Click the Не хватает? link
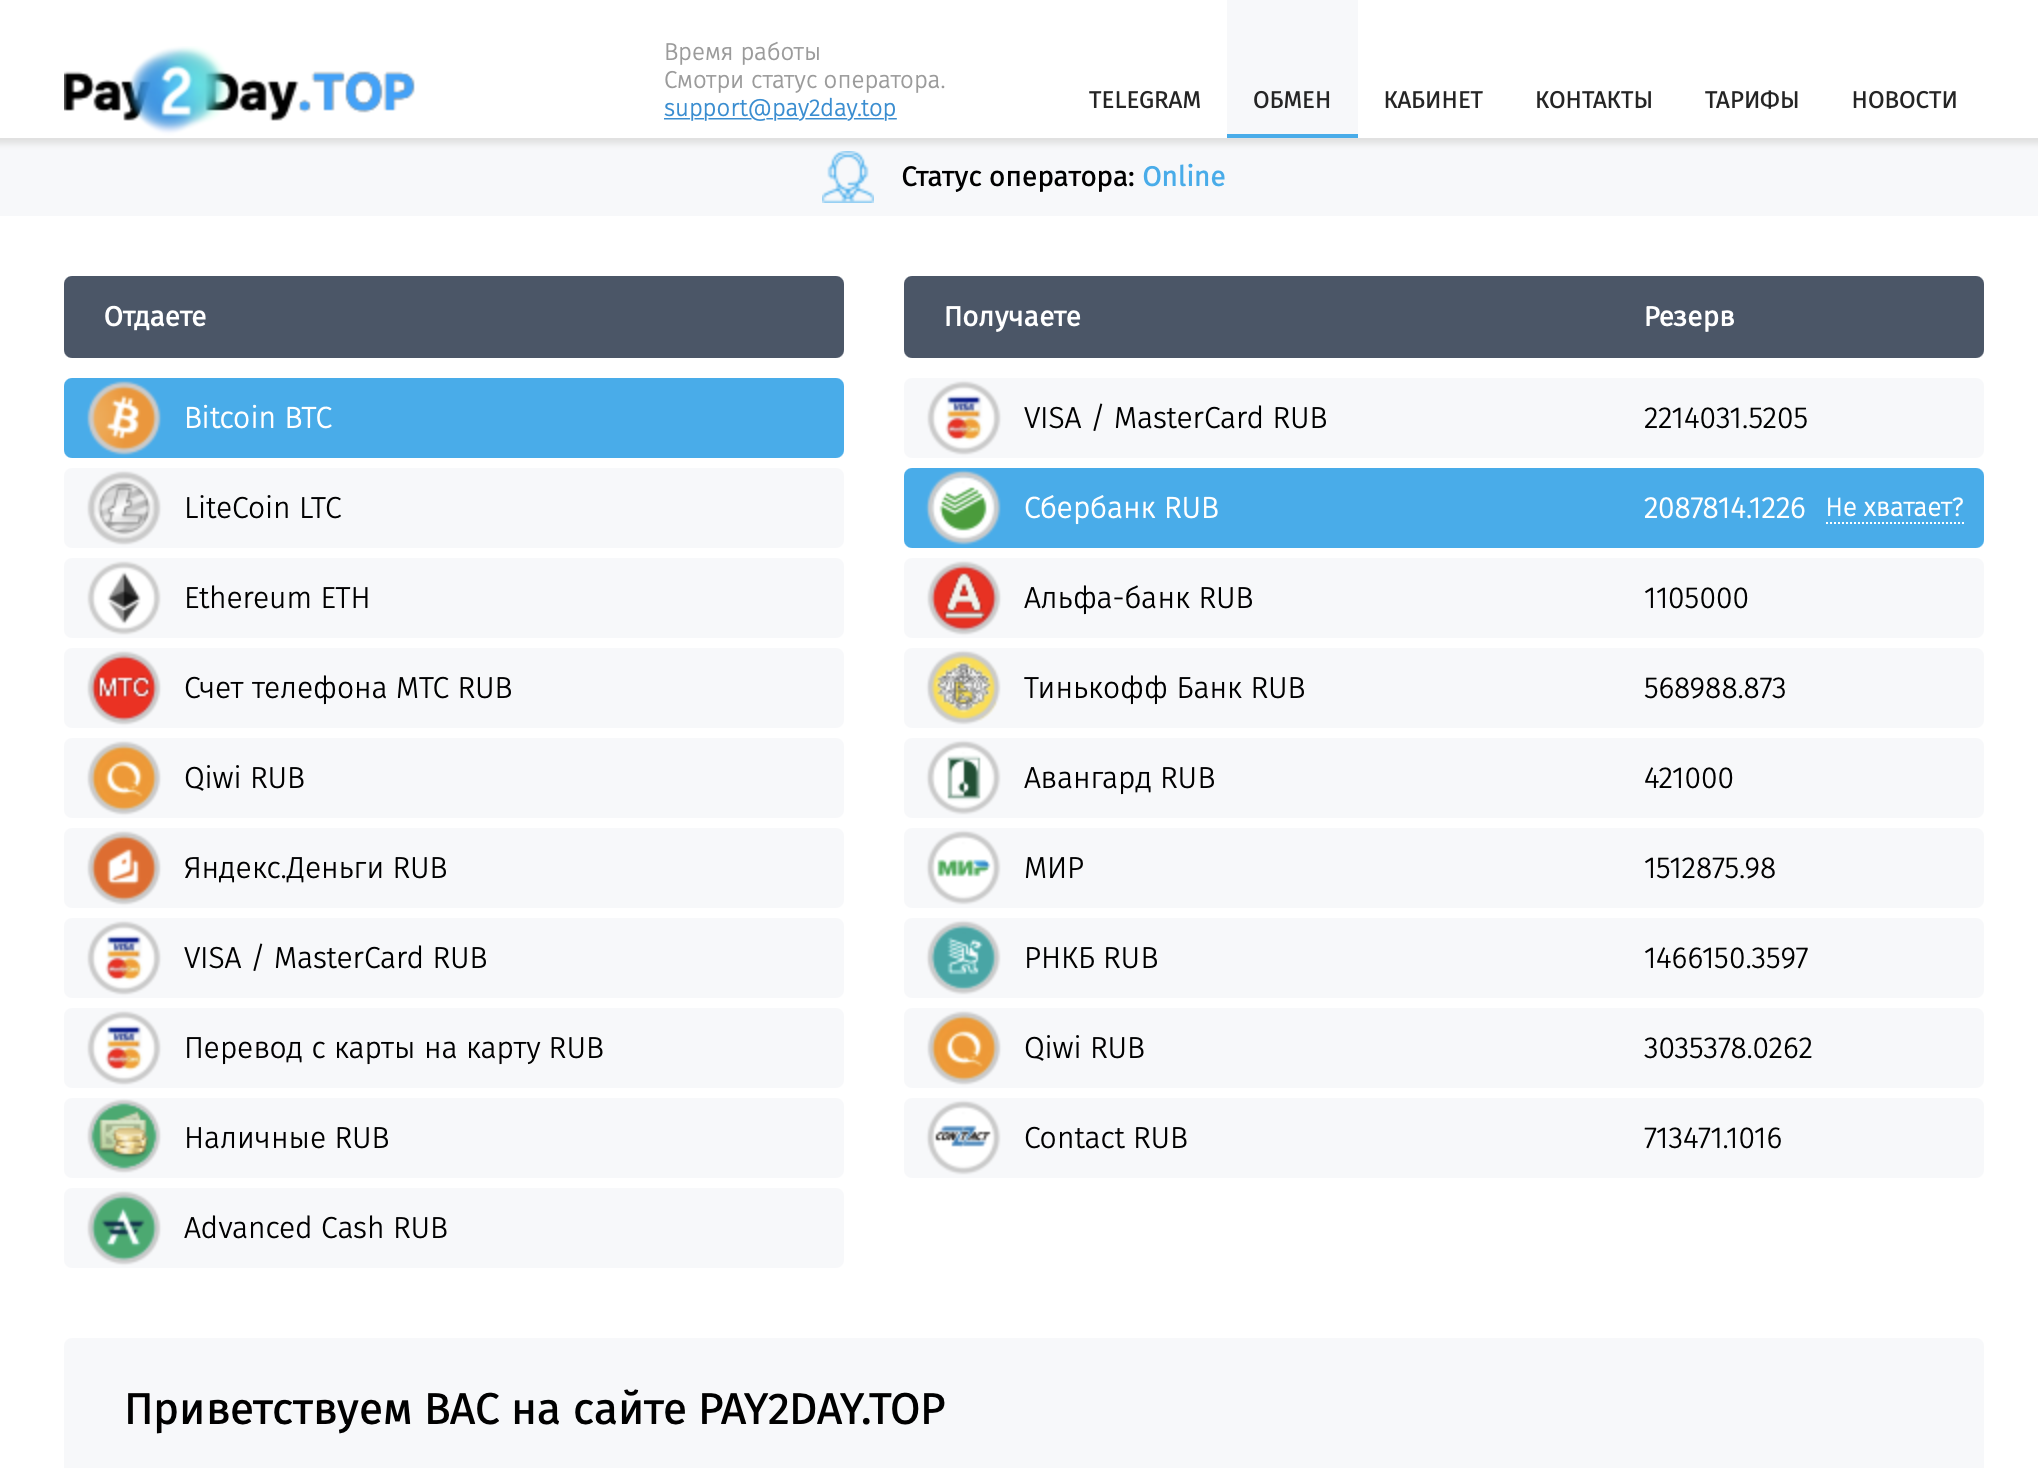 1894,508
